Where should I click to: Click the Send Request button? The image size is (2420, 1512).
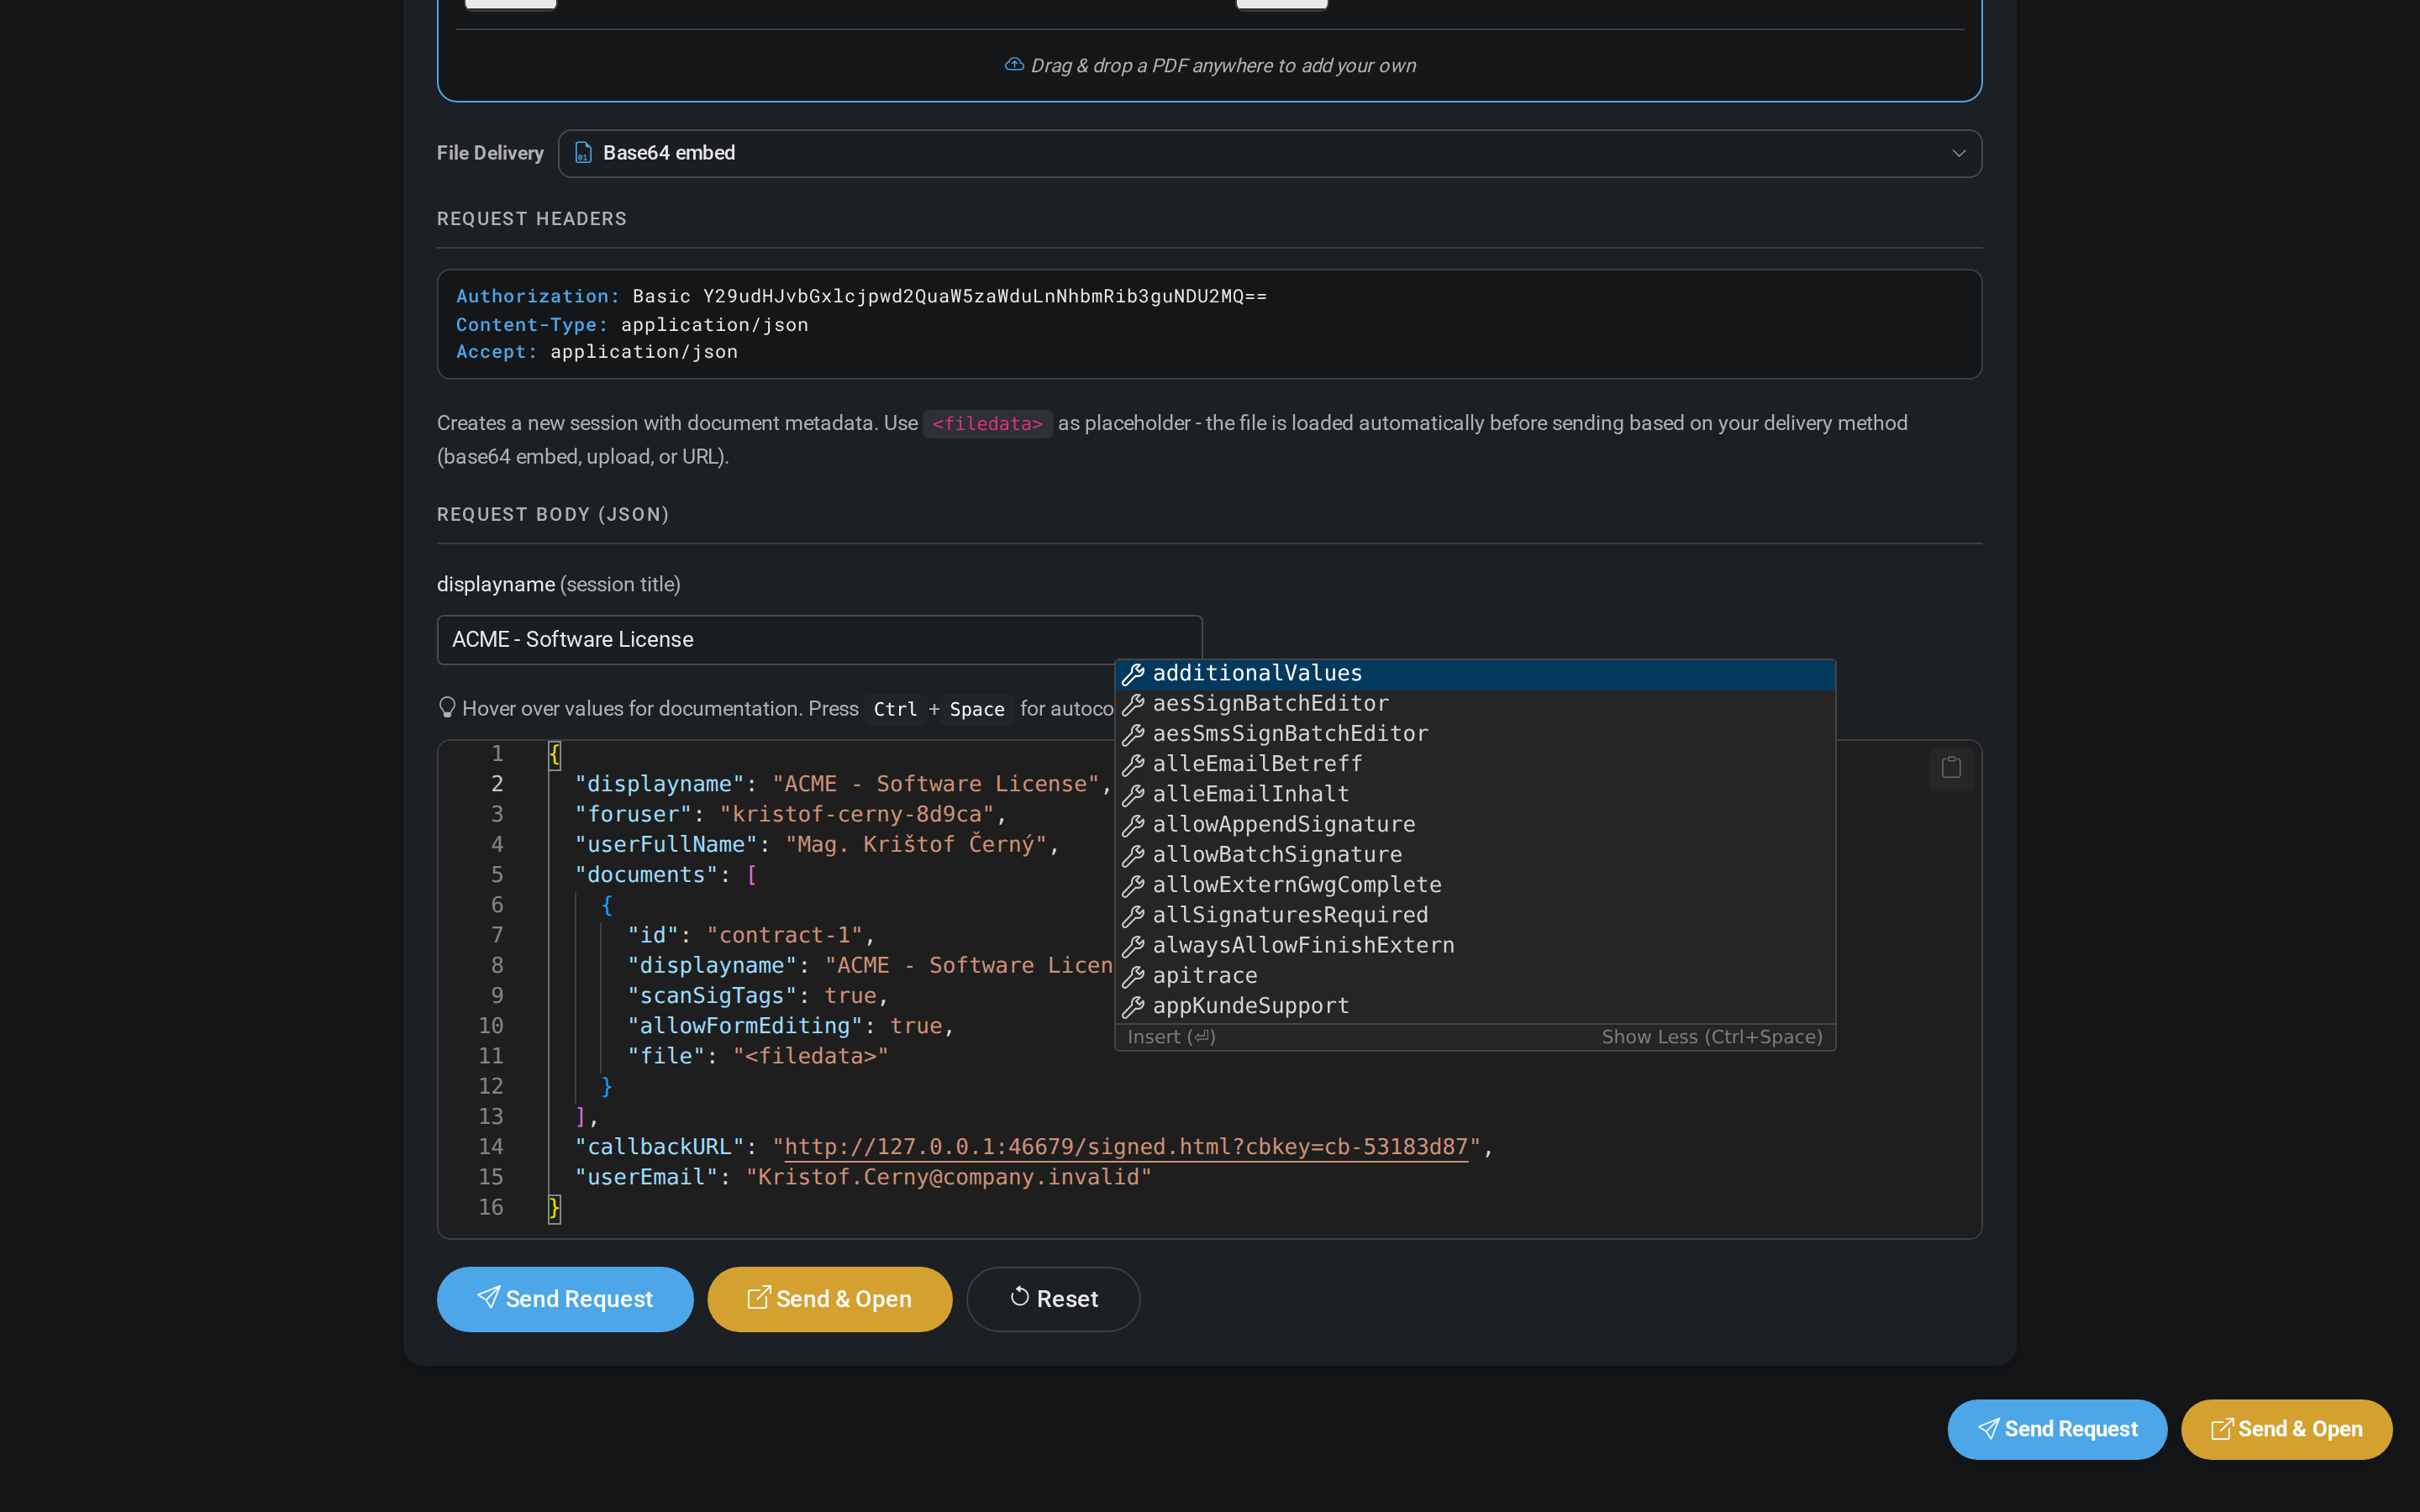[x=565, y=1298]
